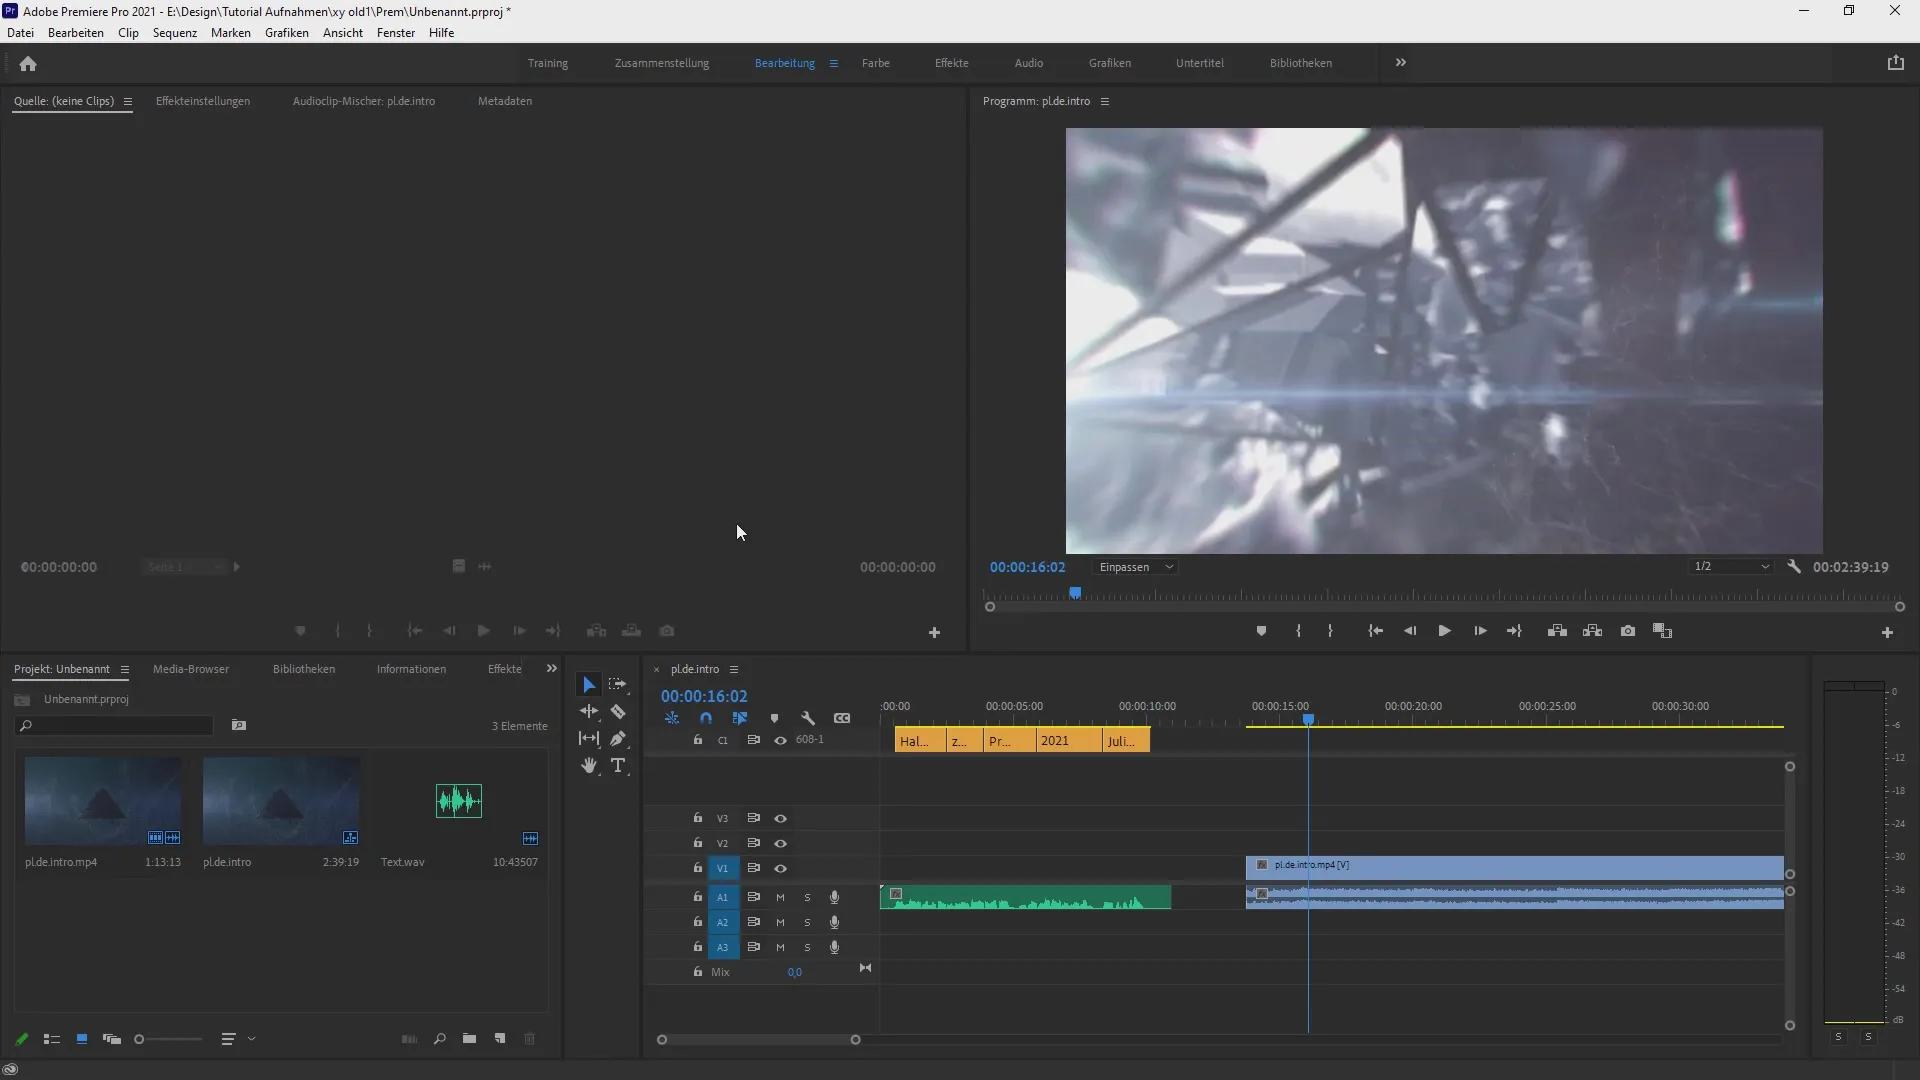
Task: Show more workspaces chevron
Action: click(1400, 62)
